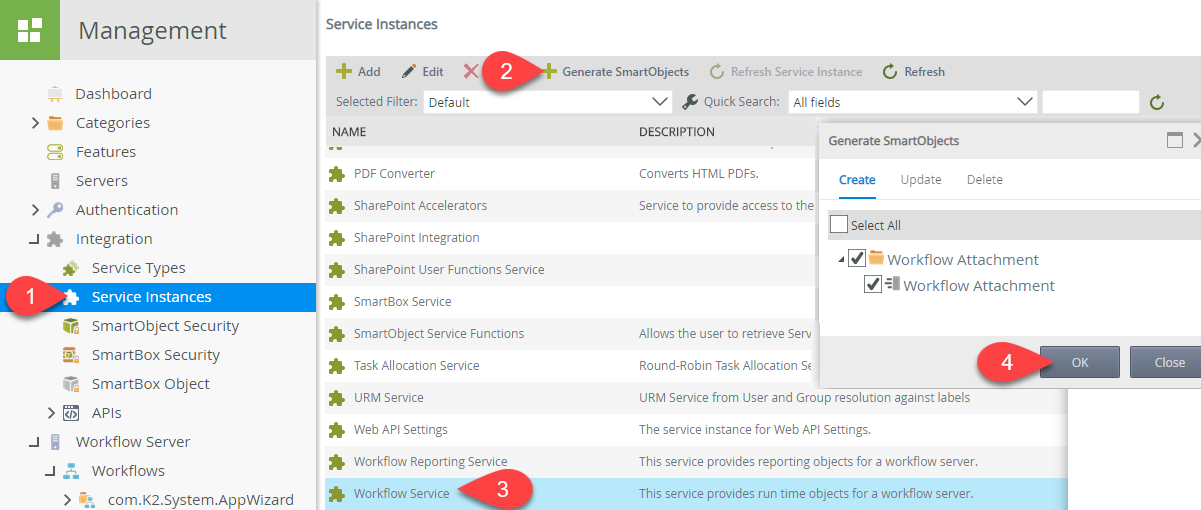The width and height of the screenshot is (1201, 510).
Task: Click the PDF Converter puzzle icon
Action: tap(336, 174)
